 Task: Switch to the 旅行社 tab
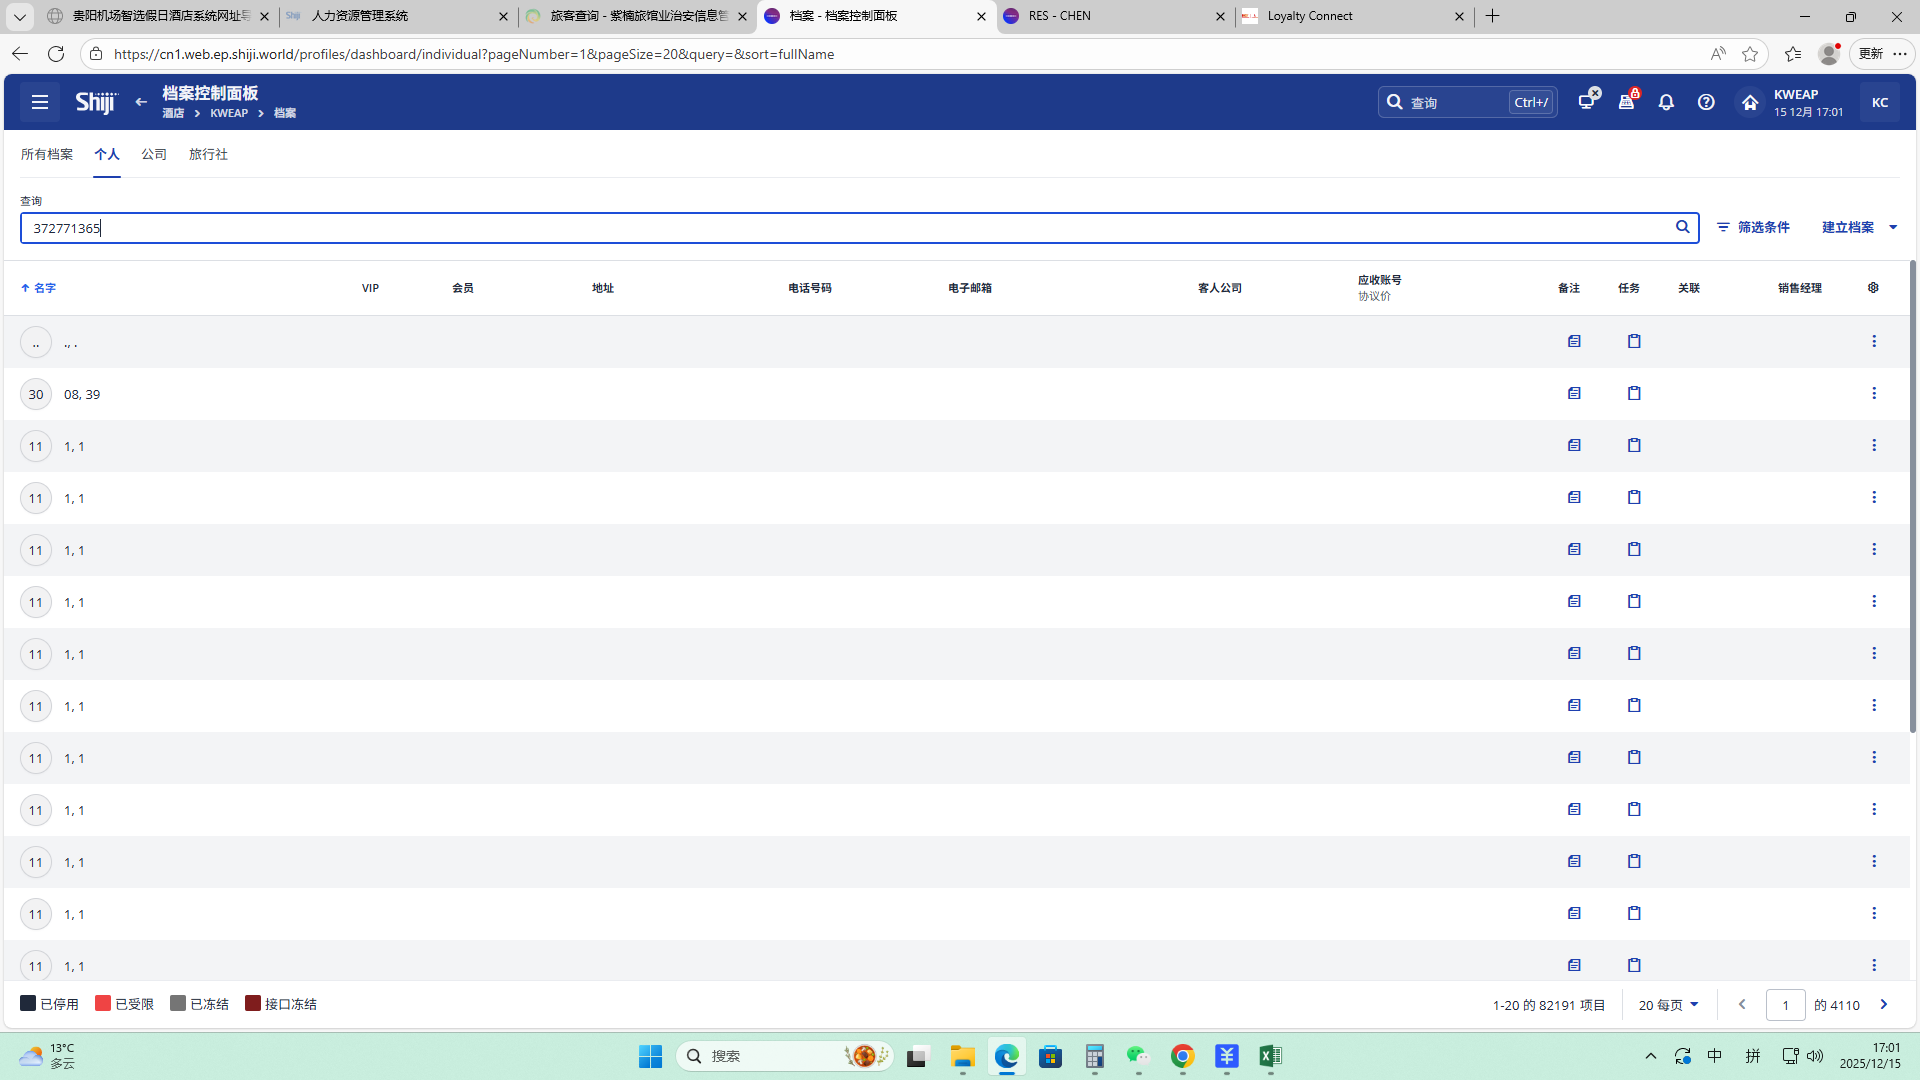tap(208, 154)
